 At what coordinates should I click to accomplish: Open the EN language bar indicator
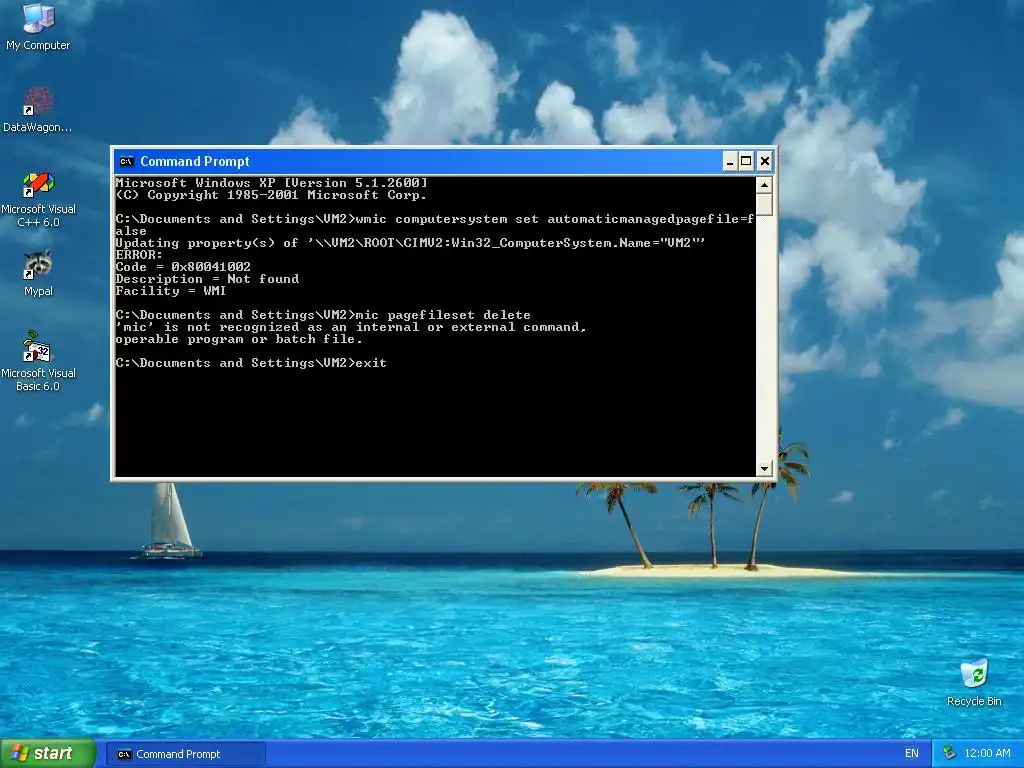click(912, 754)
